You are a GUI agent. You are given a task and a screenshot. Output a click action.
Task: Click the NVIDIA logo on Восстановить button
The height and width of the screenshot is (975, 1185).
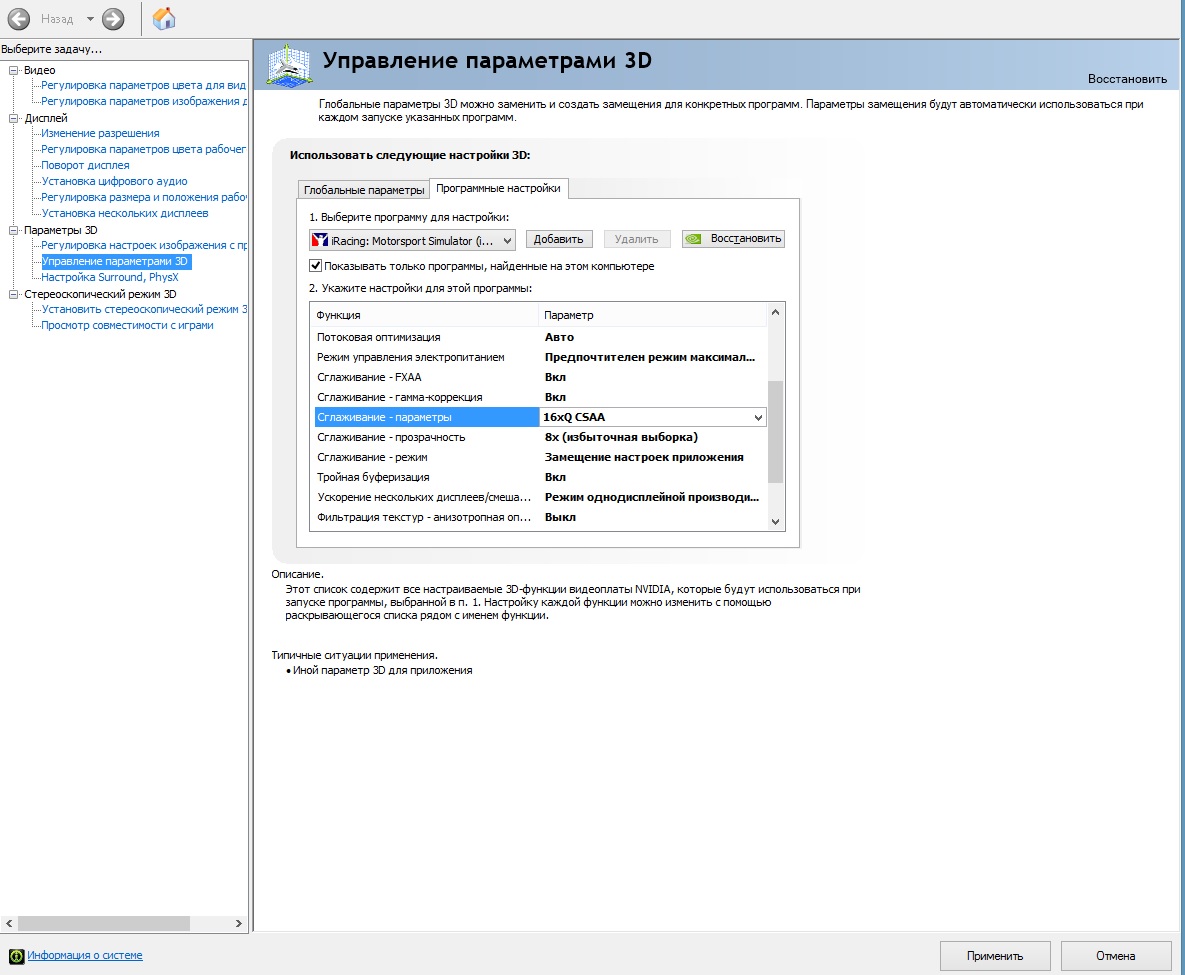click(x=694, y=239)
